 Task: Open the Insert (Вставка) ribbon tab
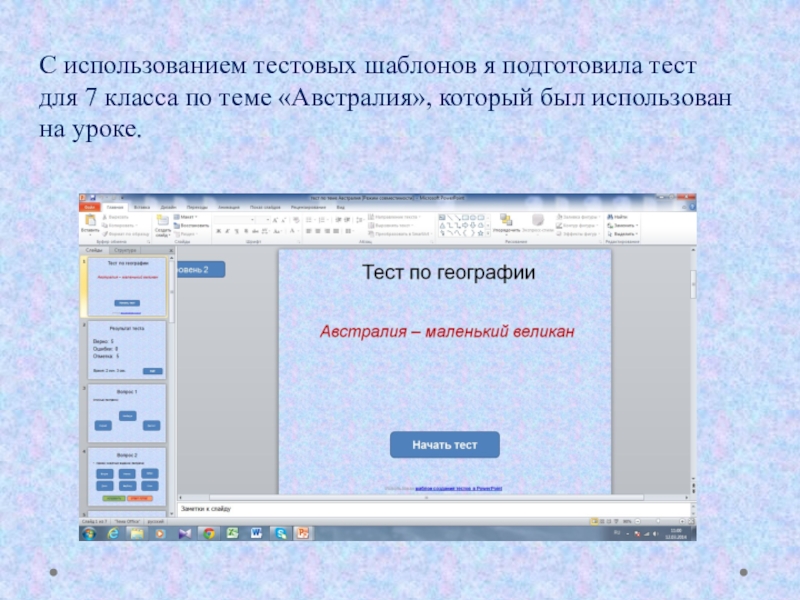pyautogui.click(x=142, y=207)
